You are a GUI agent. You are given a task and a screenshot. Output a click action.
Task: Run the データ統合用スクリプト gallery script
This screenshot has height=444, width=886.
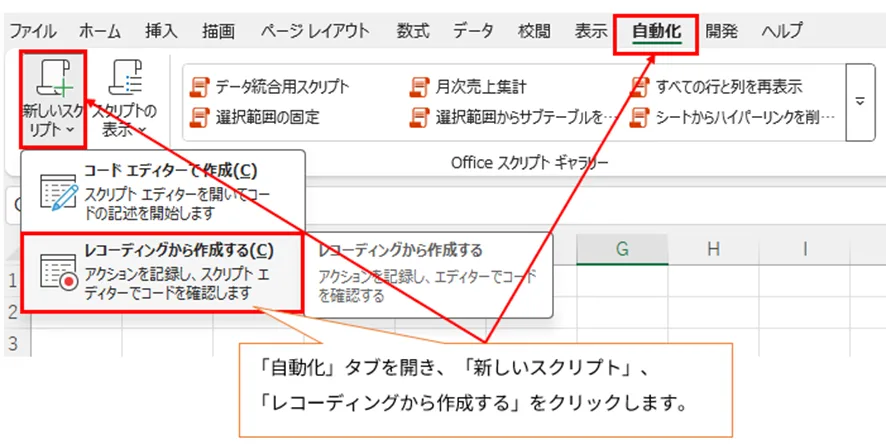tap(271, 87)
